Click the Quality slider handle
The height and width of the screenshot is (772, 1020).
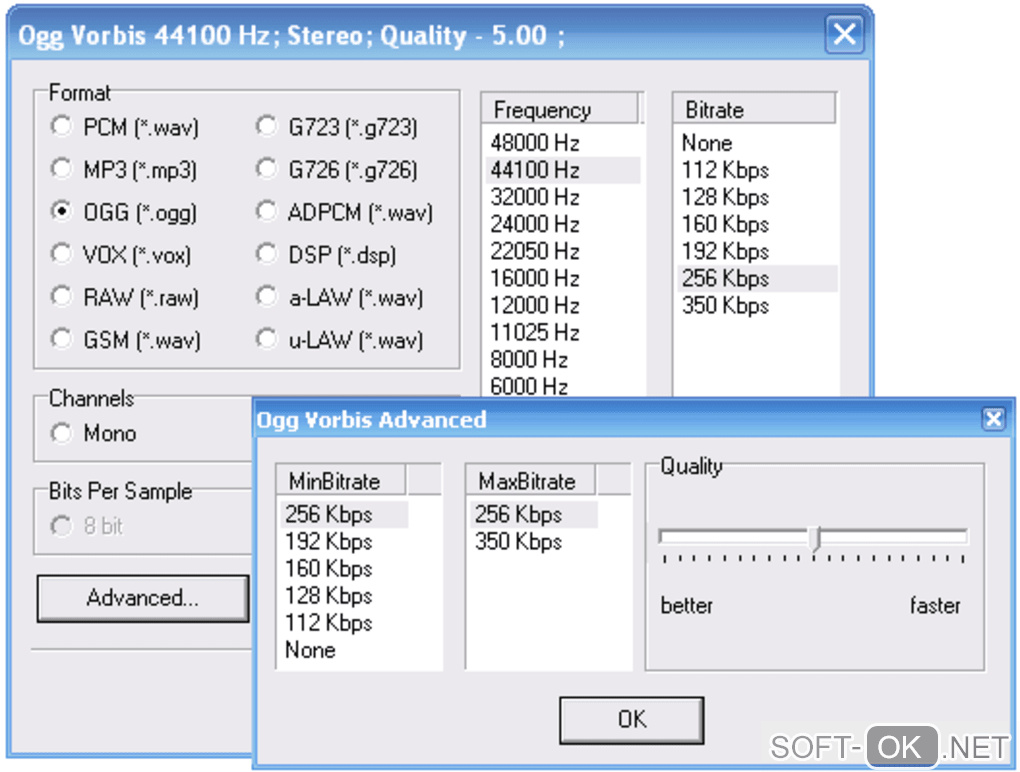816,539
